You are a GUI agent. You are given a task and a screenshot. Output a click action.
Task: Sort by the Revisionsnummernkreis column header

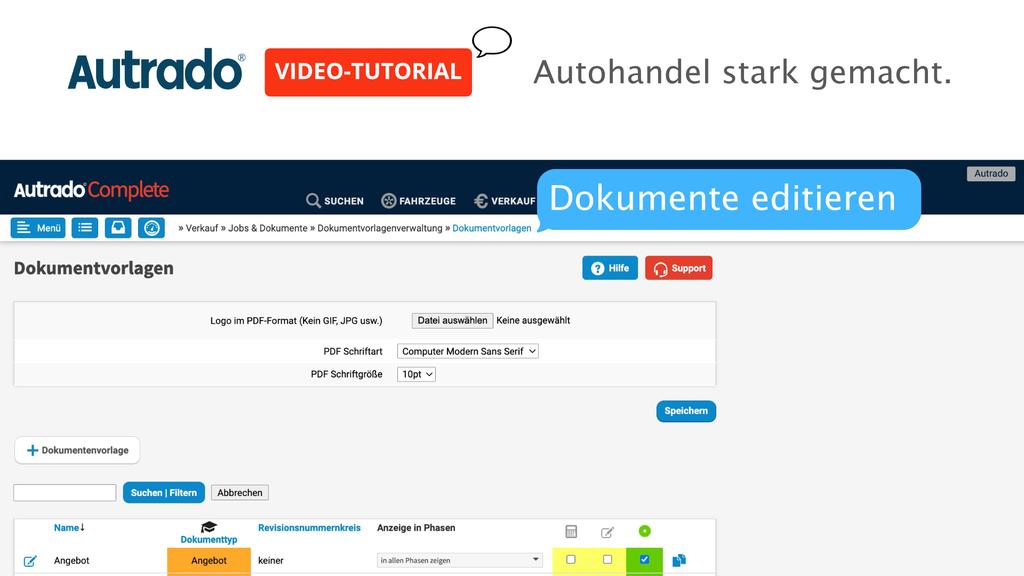[x=309, y=528]
